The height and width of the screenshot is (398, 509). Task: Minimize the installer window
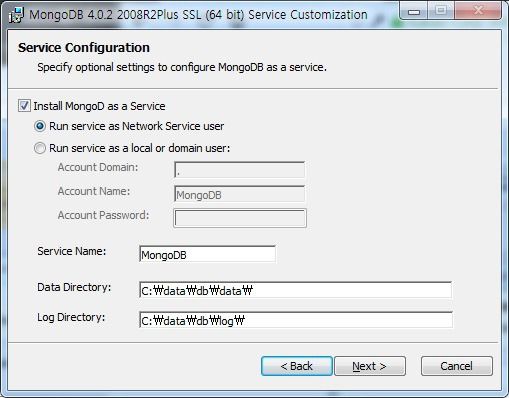(414, 11)
